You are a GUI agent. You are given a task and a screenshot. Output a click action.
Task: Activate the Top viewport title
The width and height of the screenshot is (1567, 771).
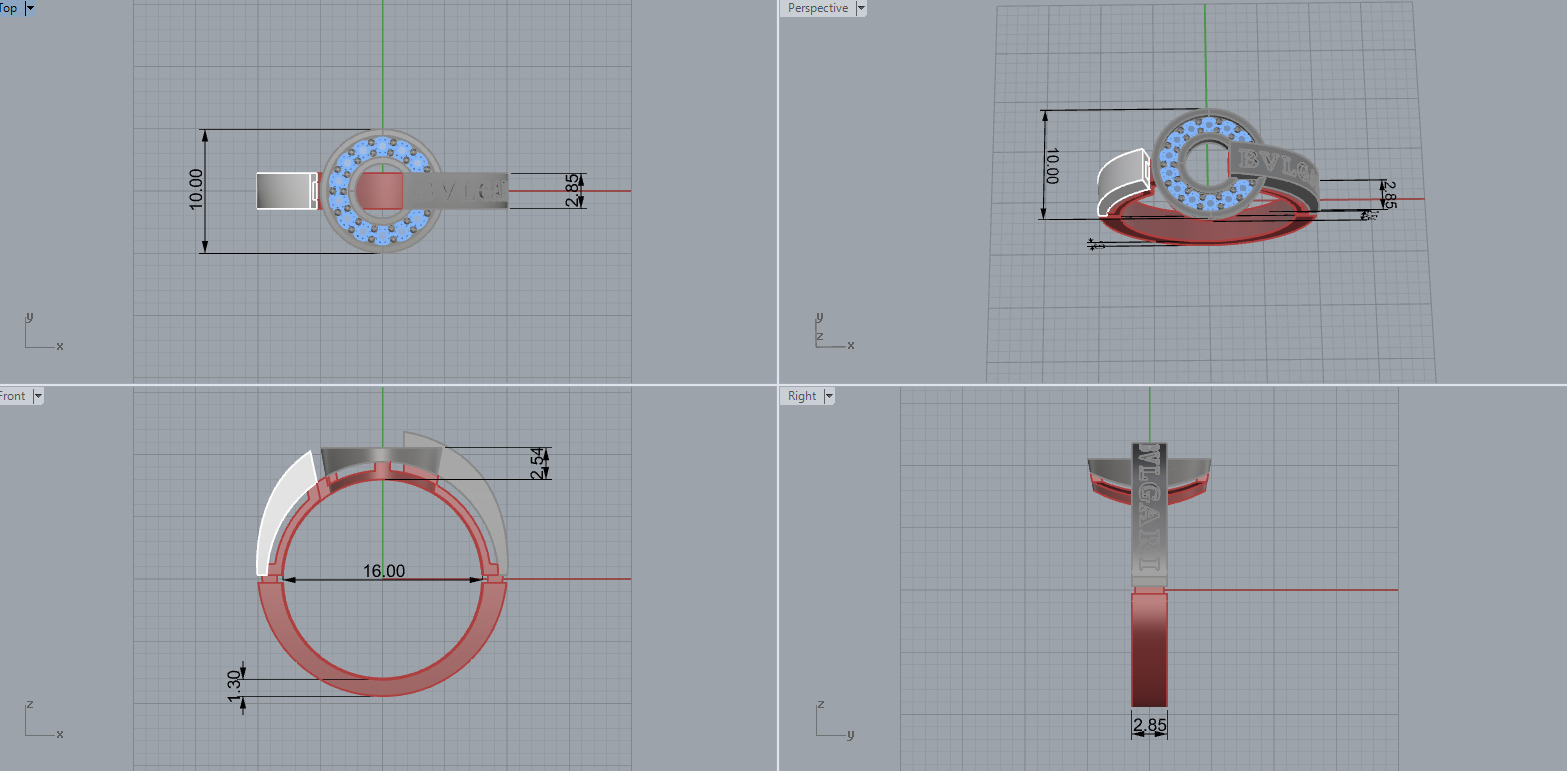click(9, 8)
